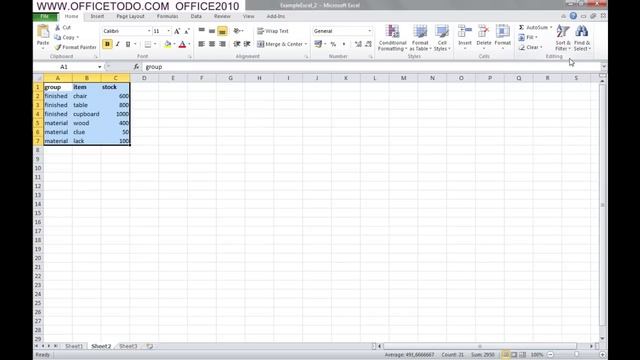Screen dimensions: 640x360
Task: Align text right
Action: pyautogui.click(x=222, y=44)
